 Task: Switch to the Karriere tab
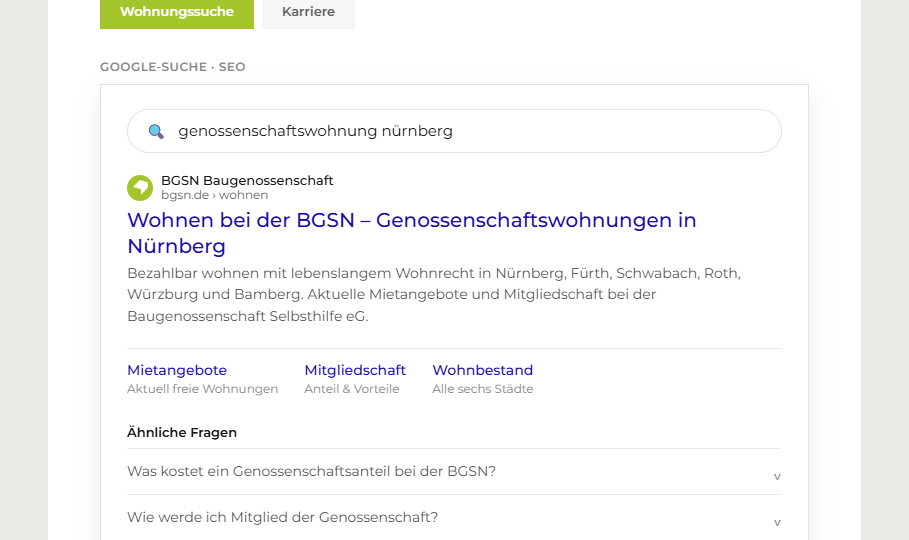point(308,13)
